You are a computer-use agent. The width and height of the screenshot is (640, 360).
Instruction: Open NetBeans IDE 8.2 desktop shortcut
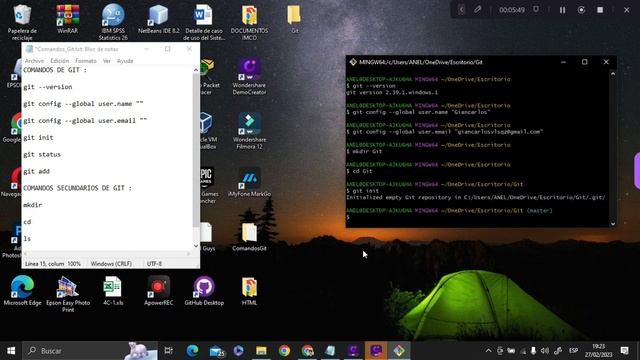tap(158, 19)
